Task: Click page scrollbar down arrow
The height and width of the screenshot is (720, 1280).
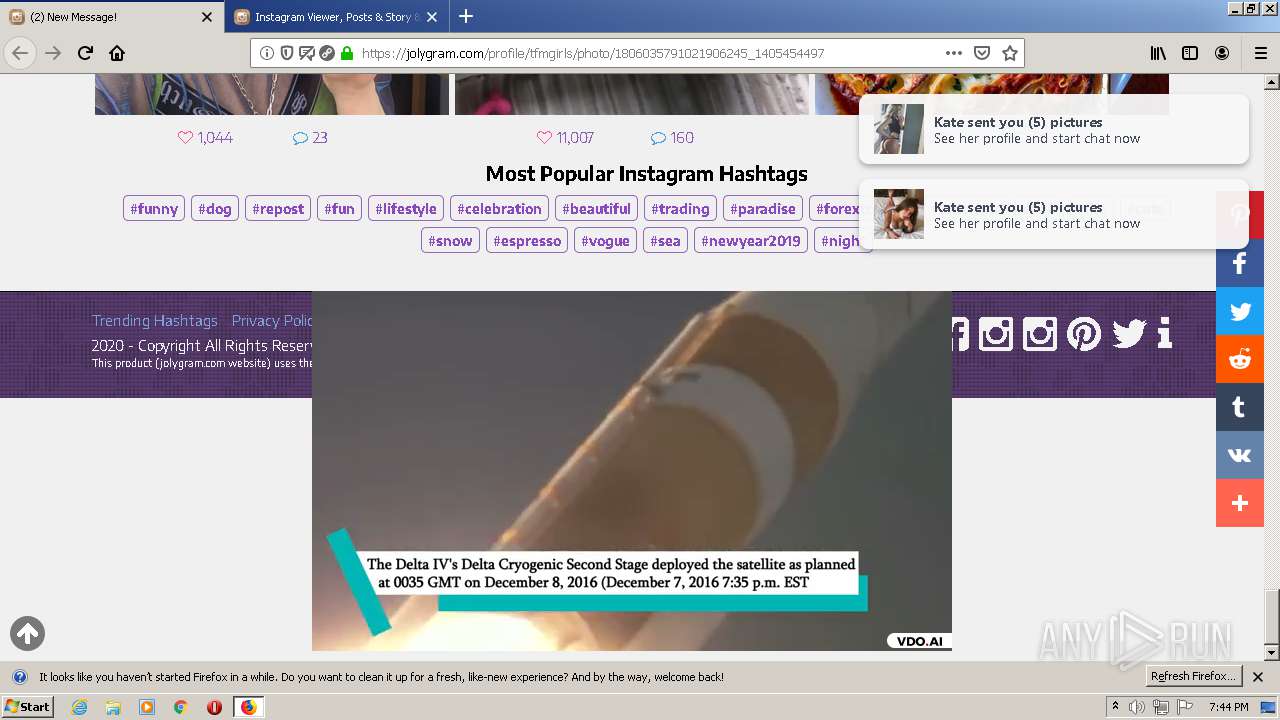Action: coord(1272,653)
